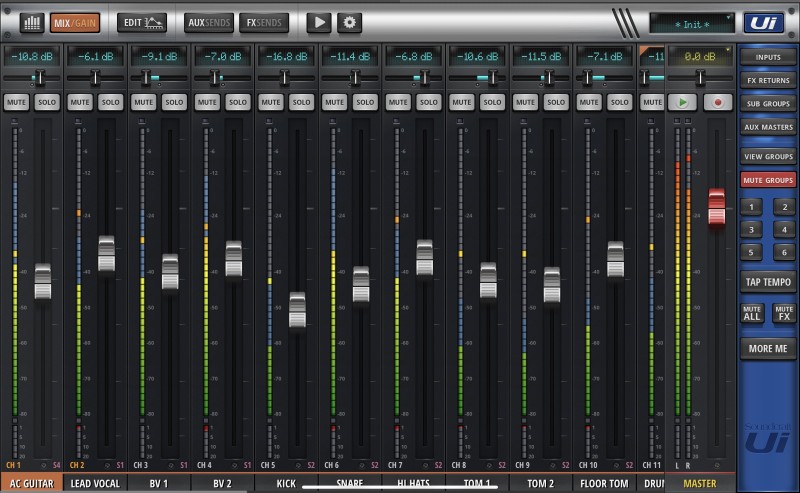The width and height of the screenshot is (800, 493).
Task: Toggle Mute FX
Action: point(784,313)
